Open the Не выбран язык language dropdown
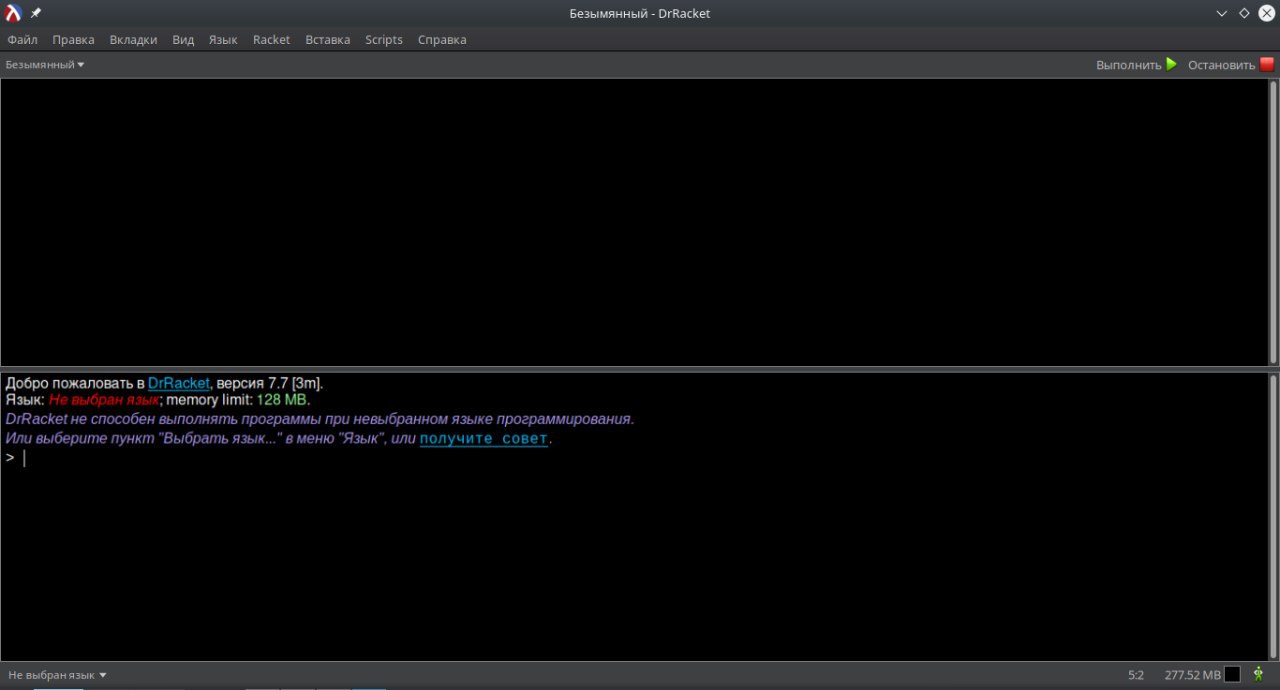 57,675
